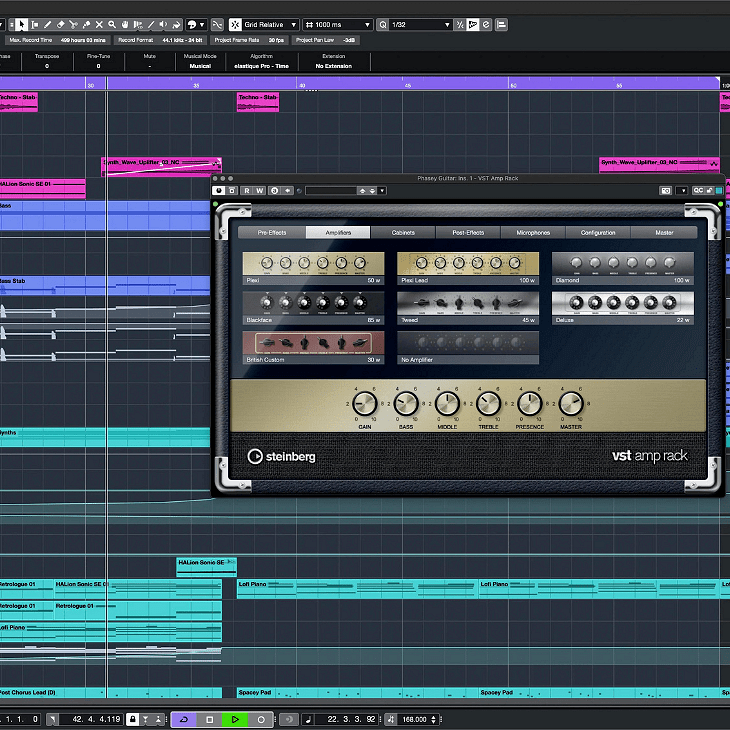Click the Transpose value field

[x=47, y=66]
